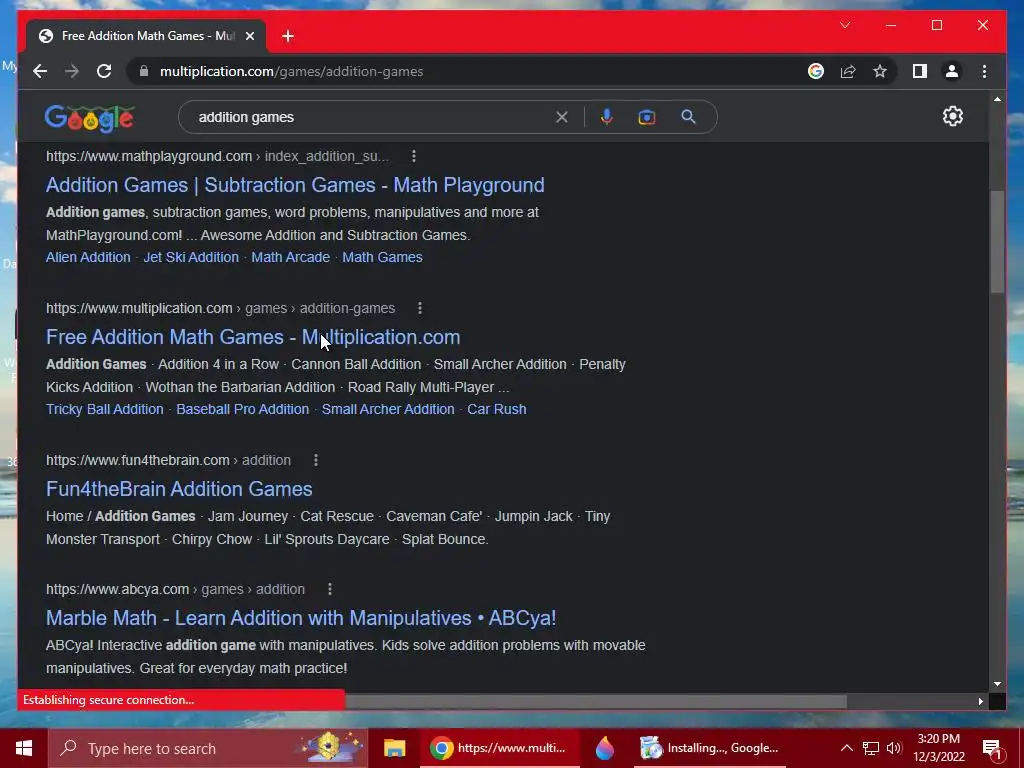Open the droplet app on taskbar
This screenshot has width=1024, height=768.
tap(605, 748)
